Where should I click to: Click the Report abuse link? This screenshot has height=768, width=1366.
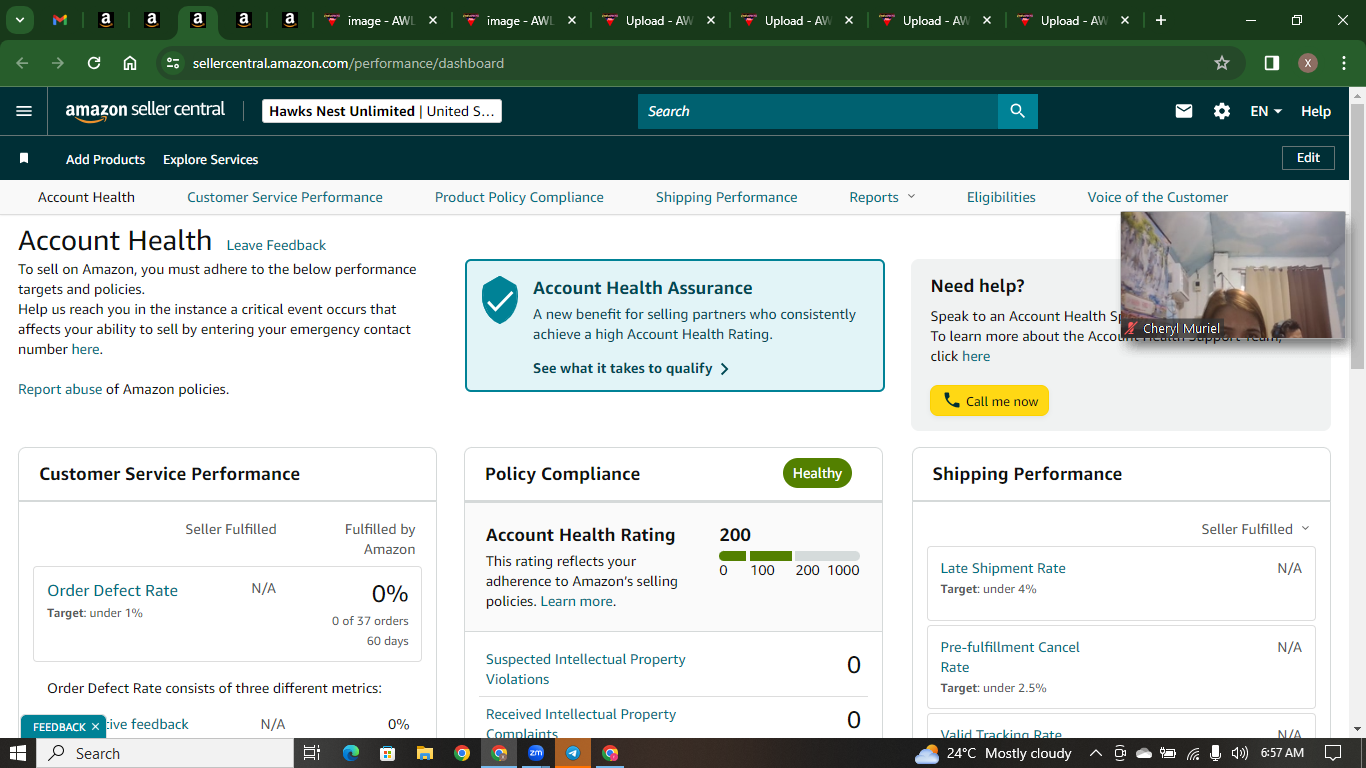(x=60, y=389)
